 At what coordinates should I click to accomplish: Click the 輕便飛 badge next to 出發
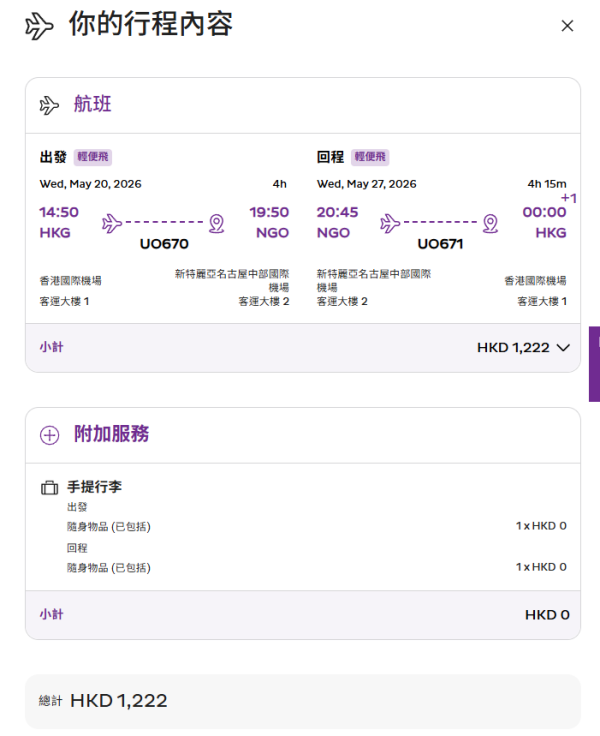[93, 157]
